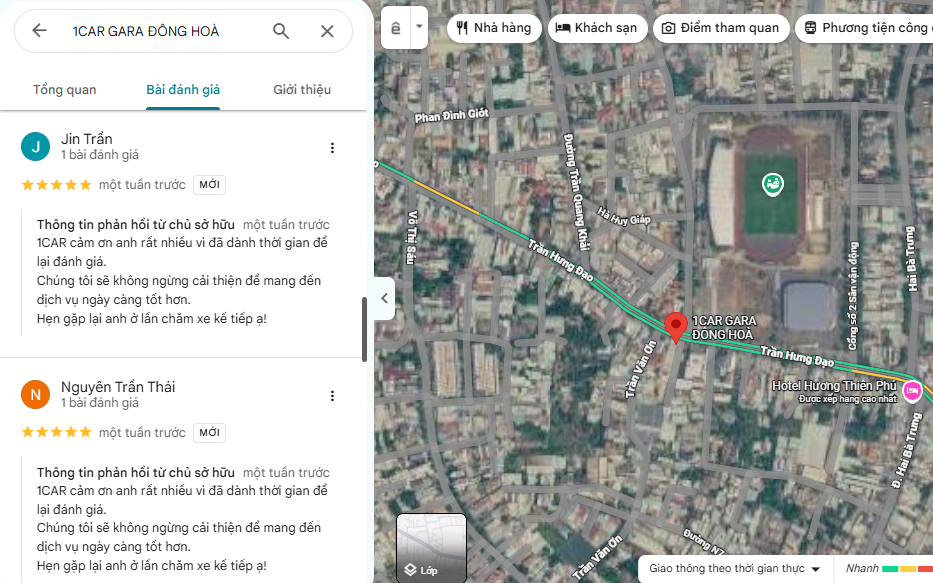933x583 pixels.
Task: Click Cổng số 2 Sân vận động label
Action: 853,296
